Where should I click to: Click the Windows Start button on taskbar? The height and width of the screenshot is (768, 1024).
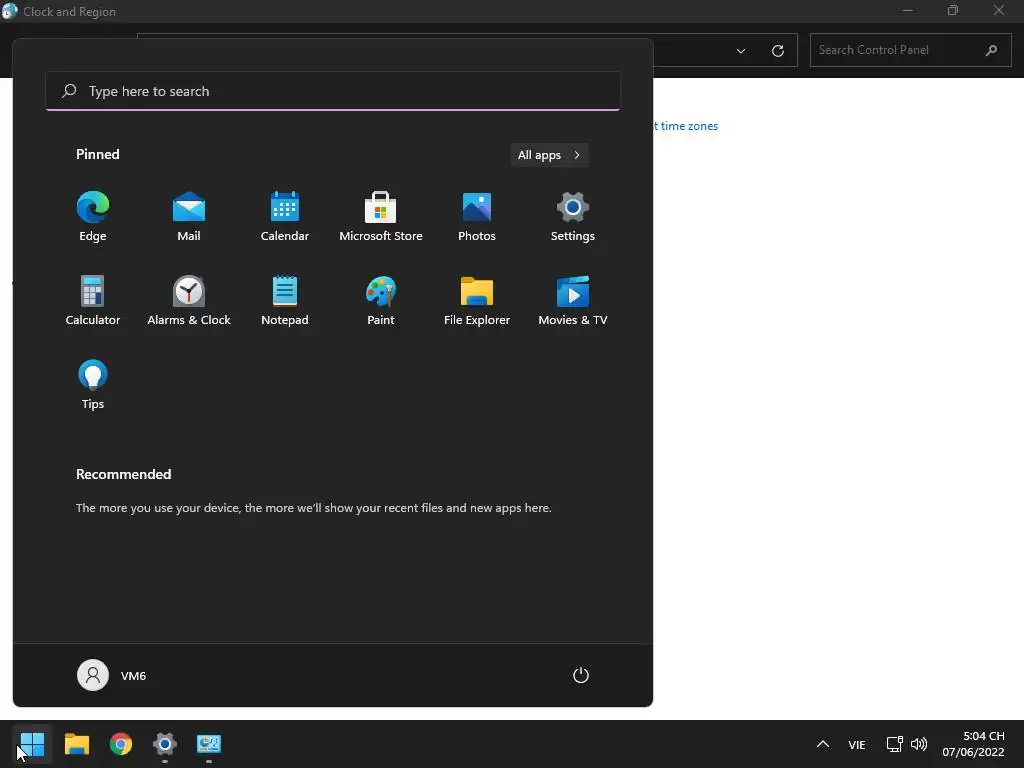(32, 744)
